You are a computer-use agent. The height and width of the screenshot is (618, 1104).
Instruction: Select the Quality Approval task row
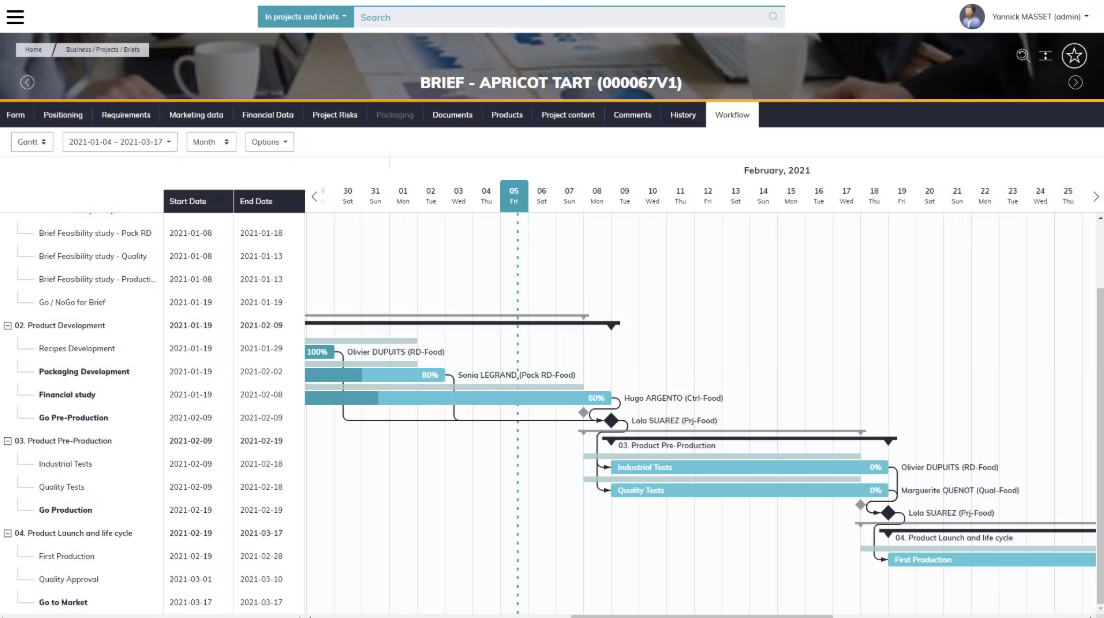tap(153, 579)
